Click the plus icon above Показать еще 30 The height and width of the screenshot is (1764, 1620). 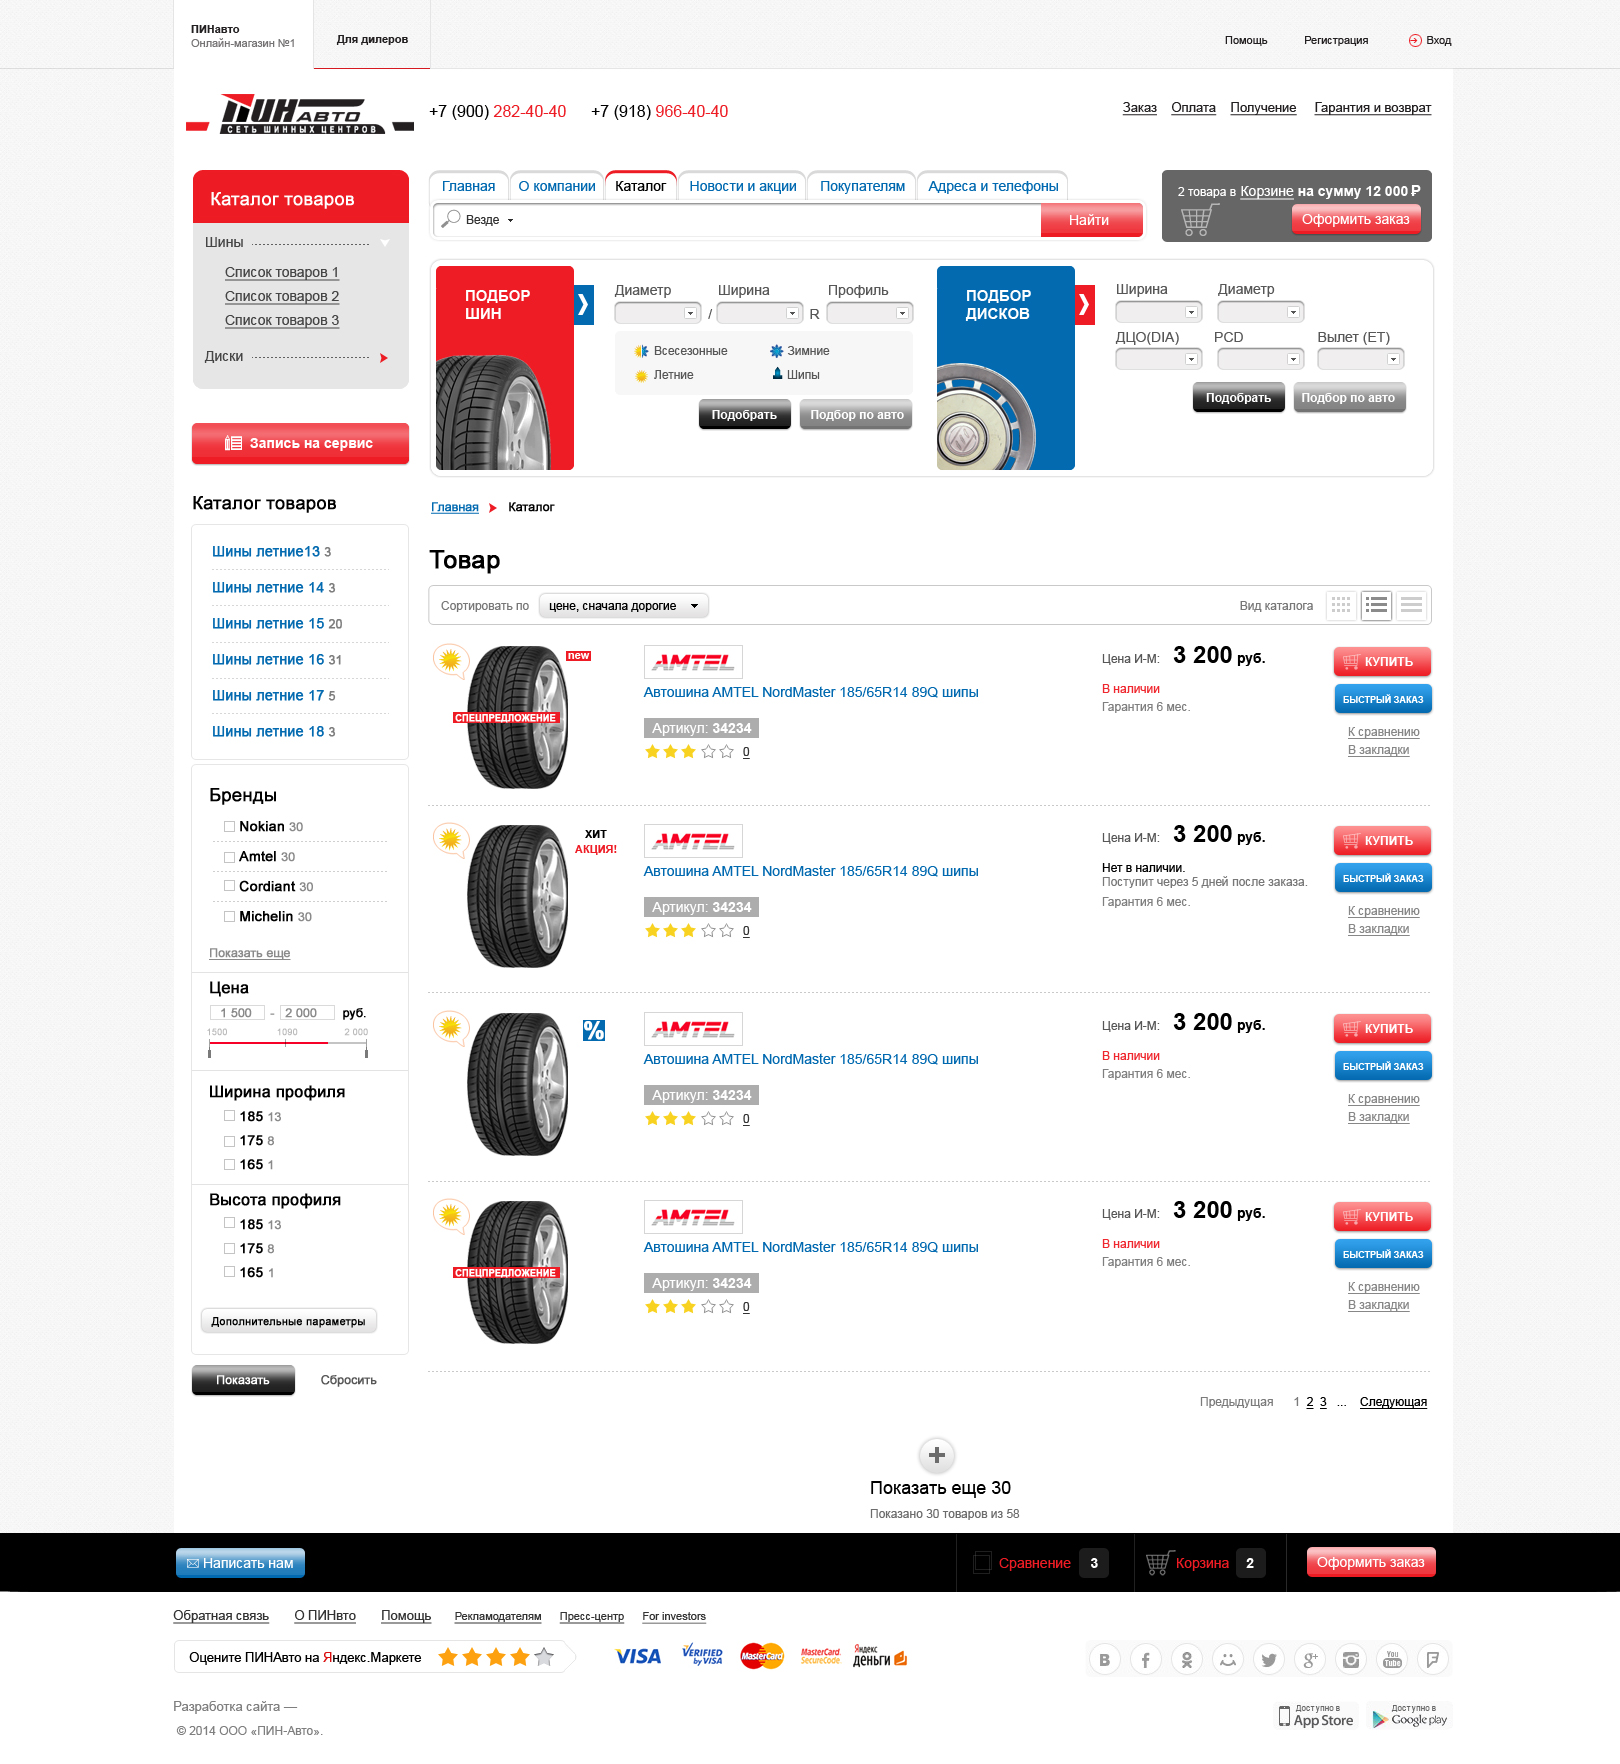(x=937, y=1455)
